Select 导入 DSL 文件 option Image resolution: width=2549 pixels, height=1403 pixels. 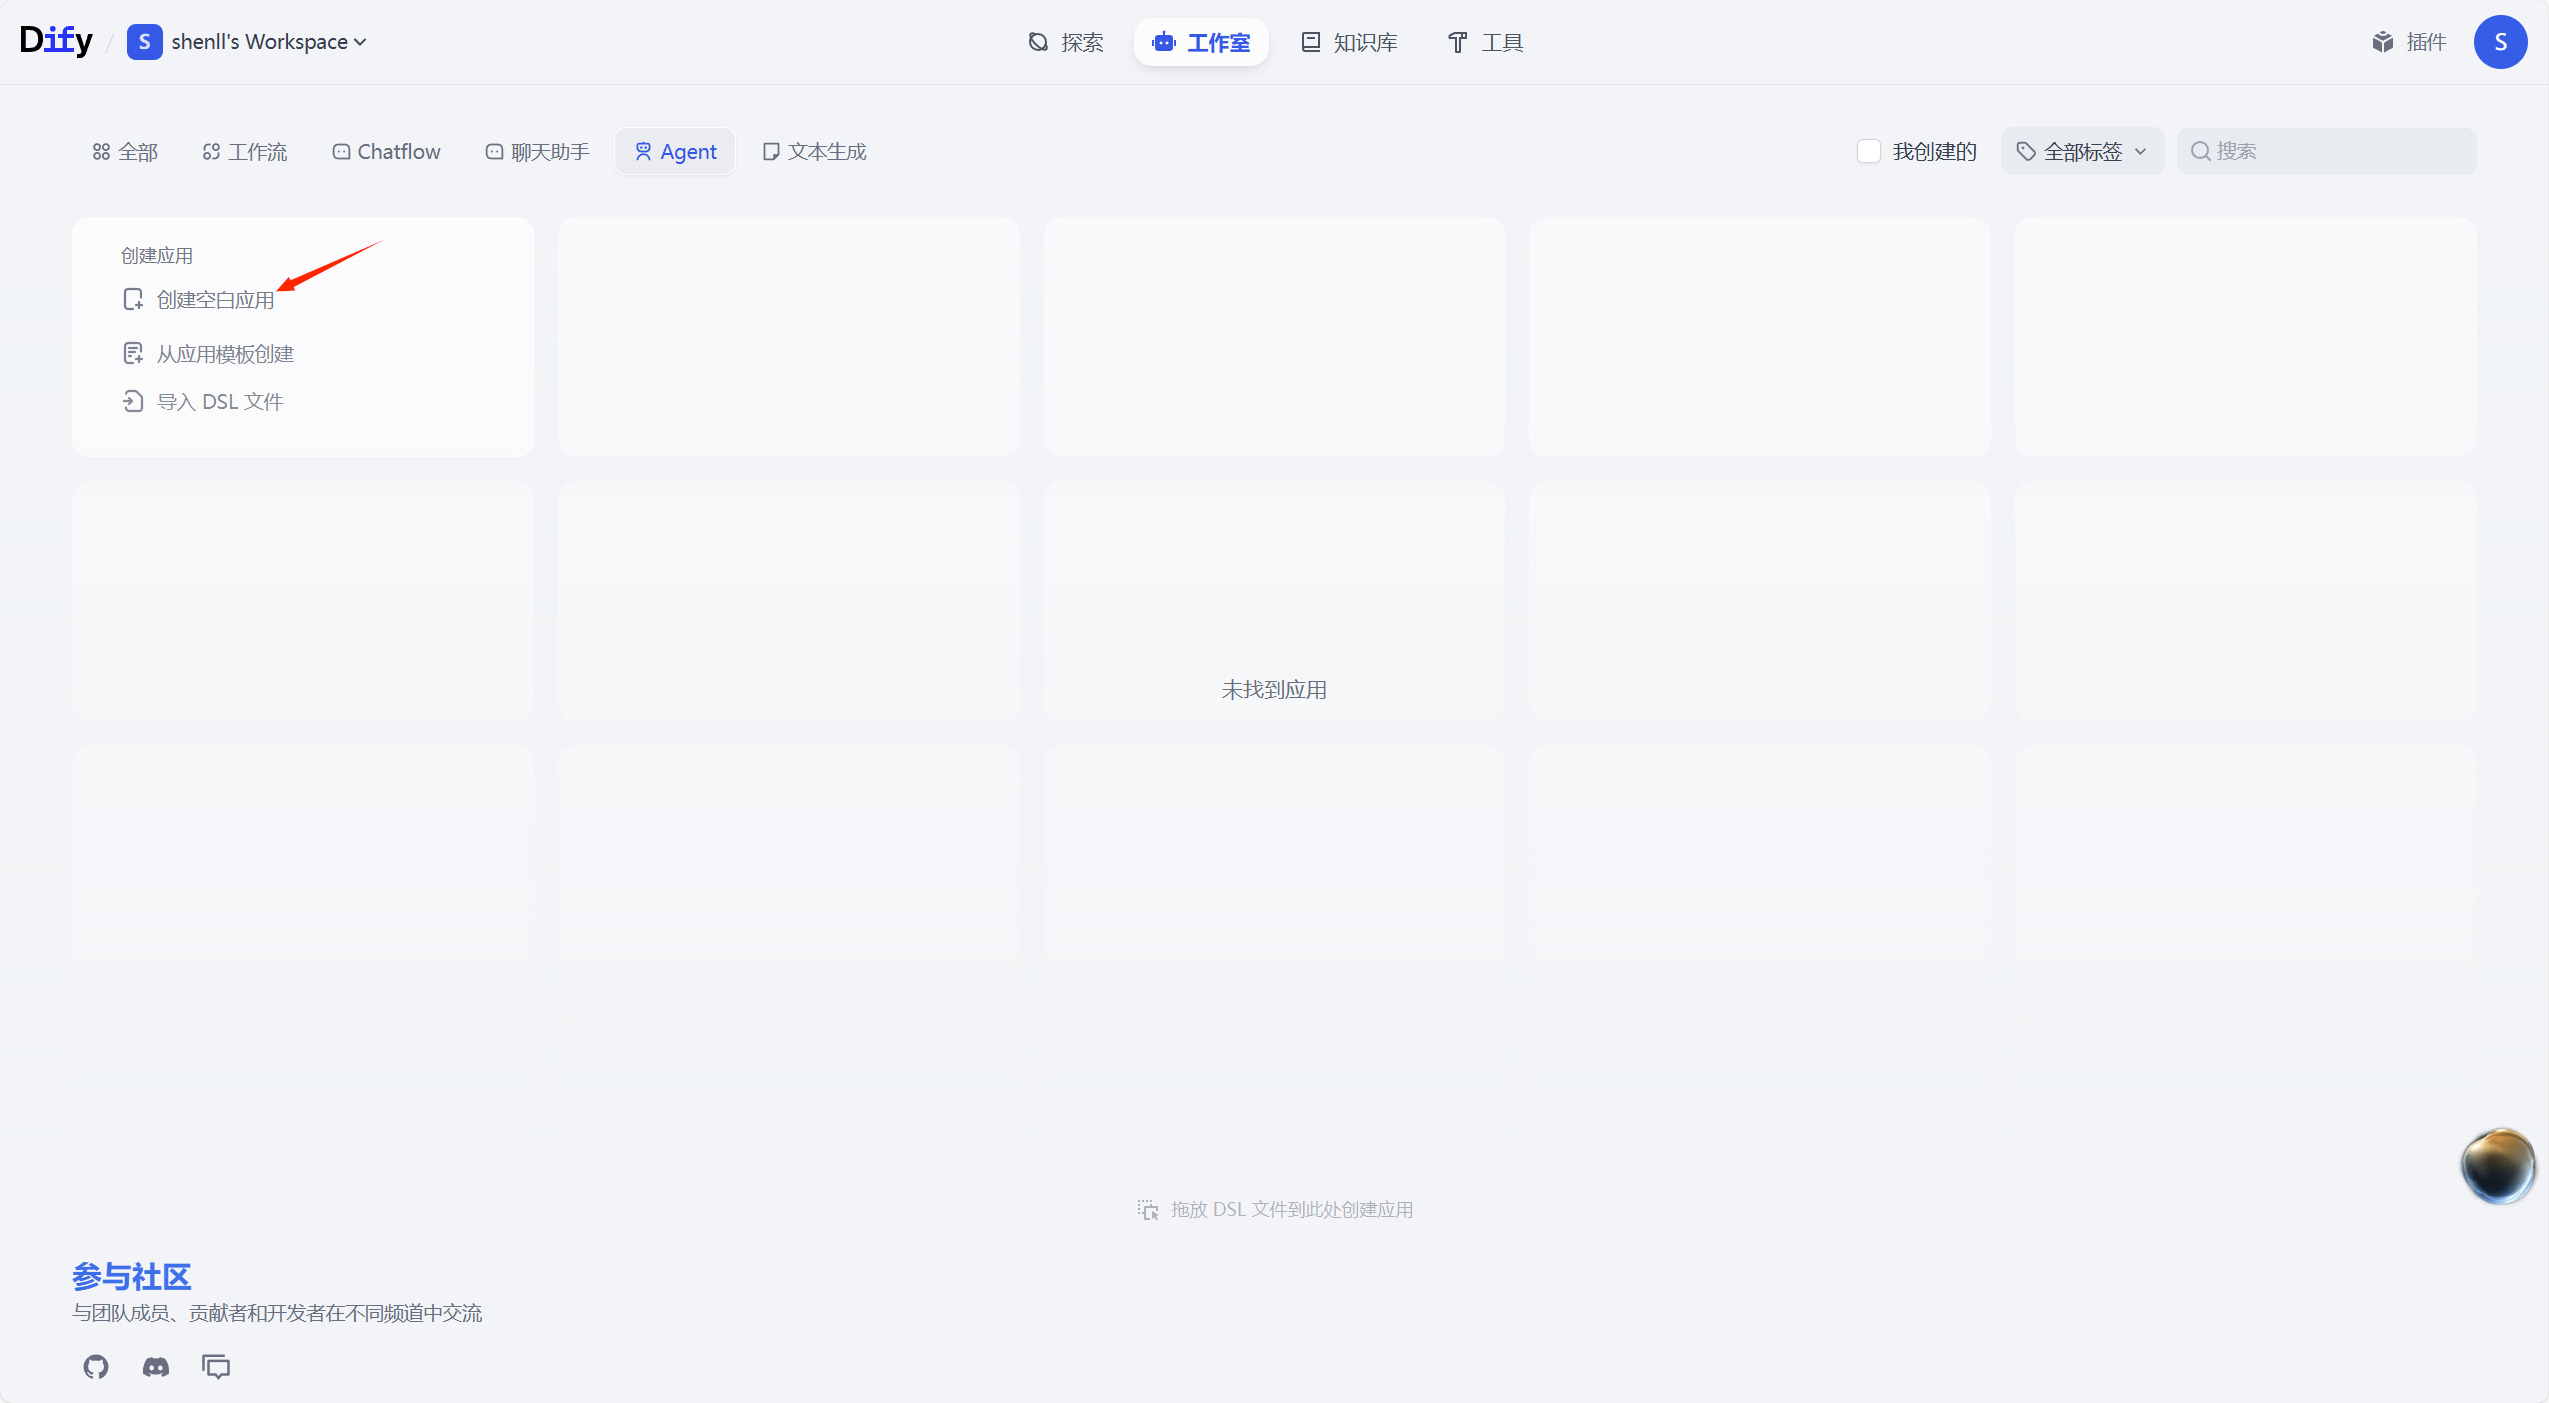pos(219,402)
